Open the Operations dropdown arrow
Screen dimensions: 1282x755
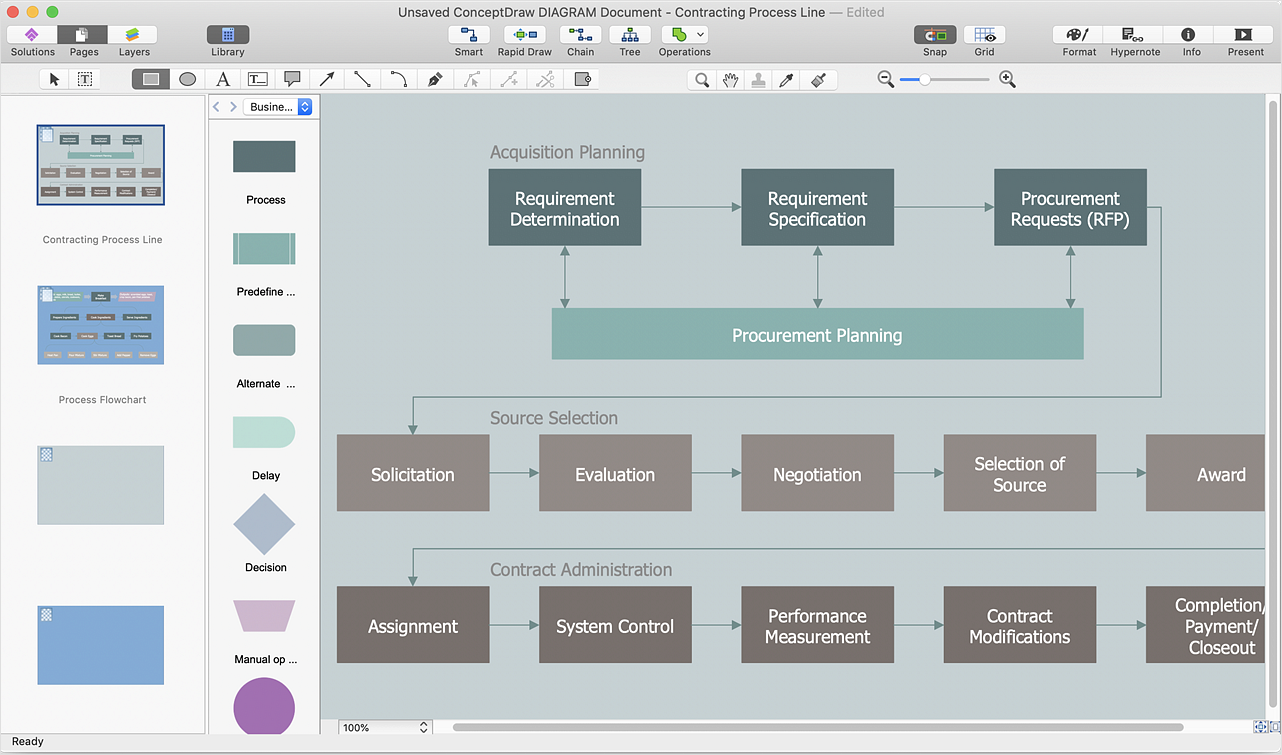click(701, 35)
